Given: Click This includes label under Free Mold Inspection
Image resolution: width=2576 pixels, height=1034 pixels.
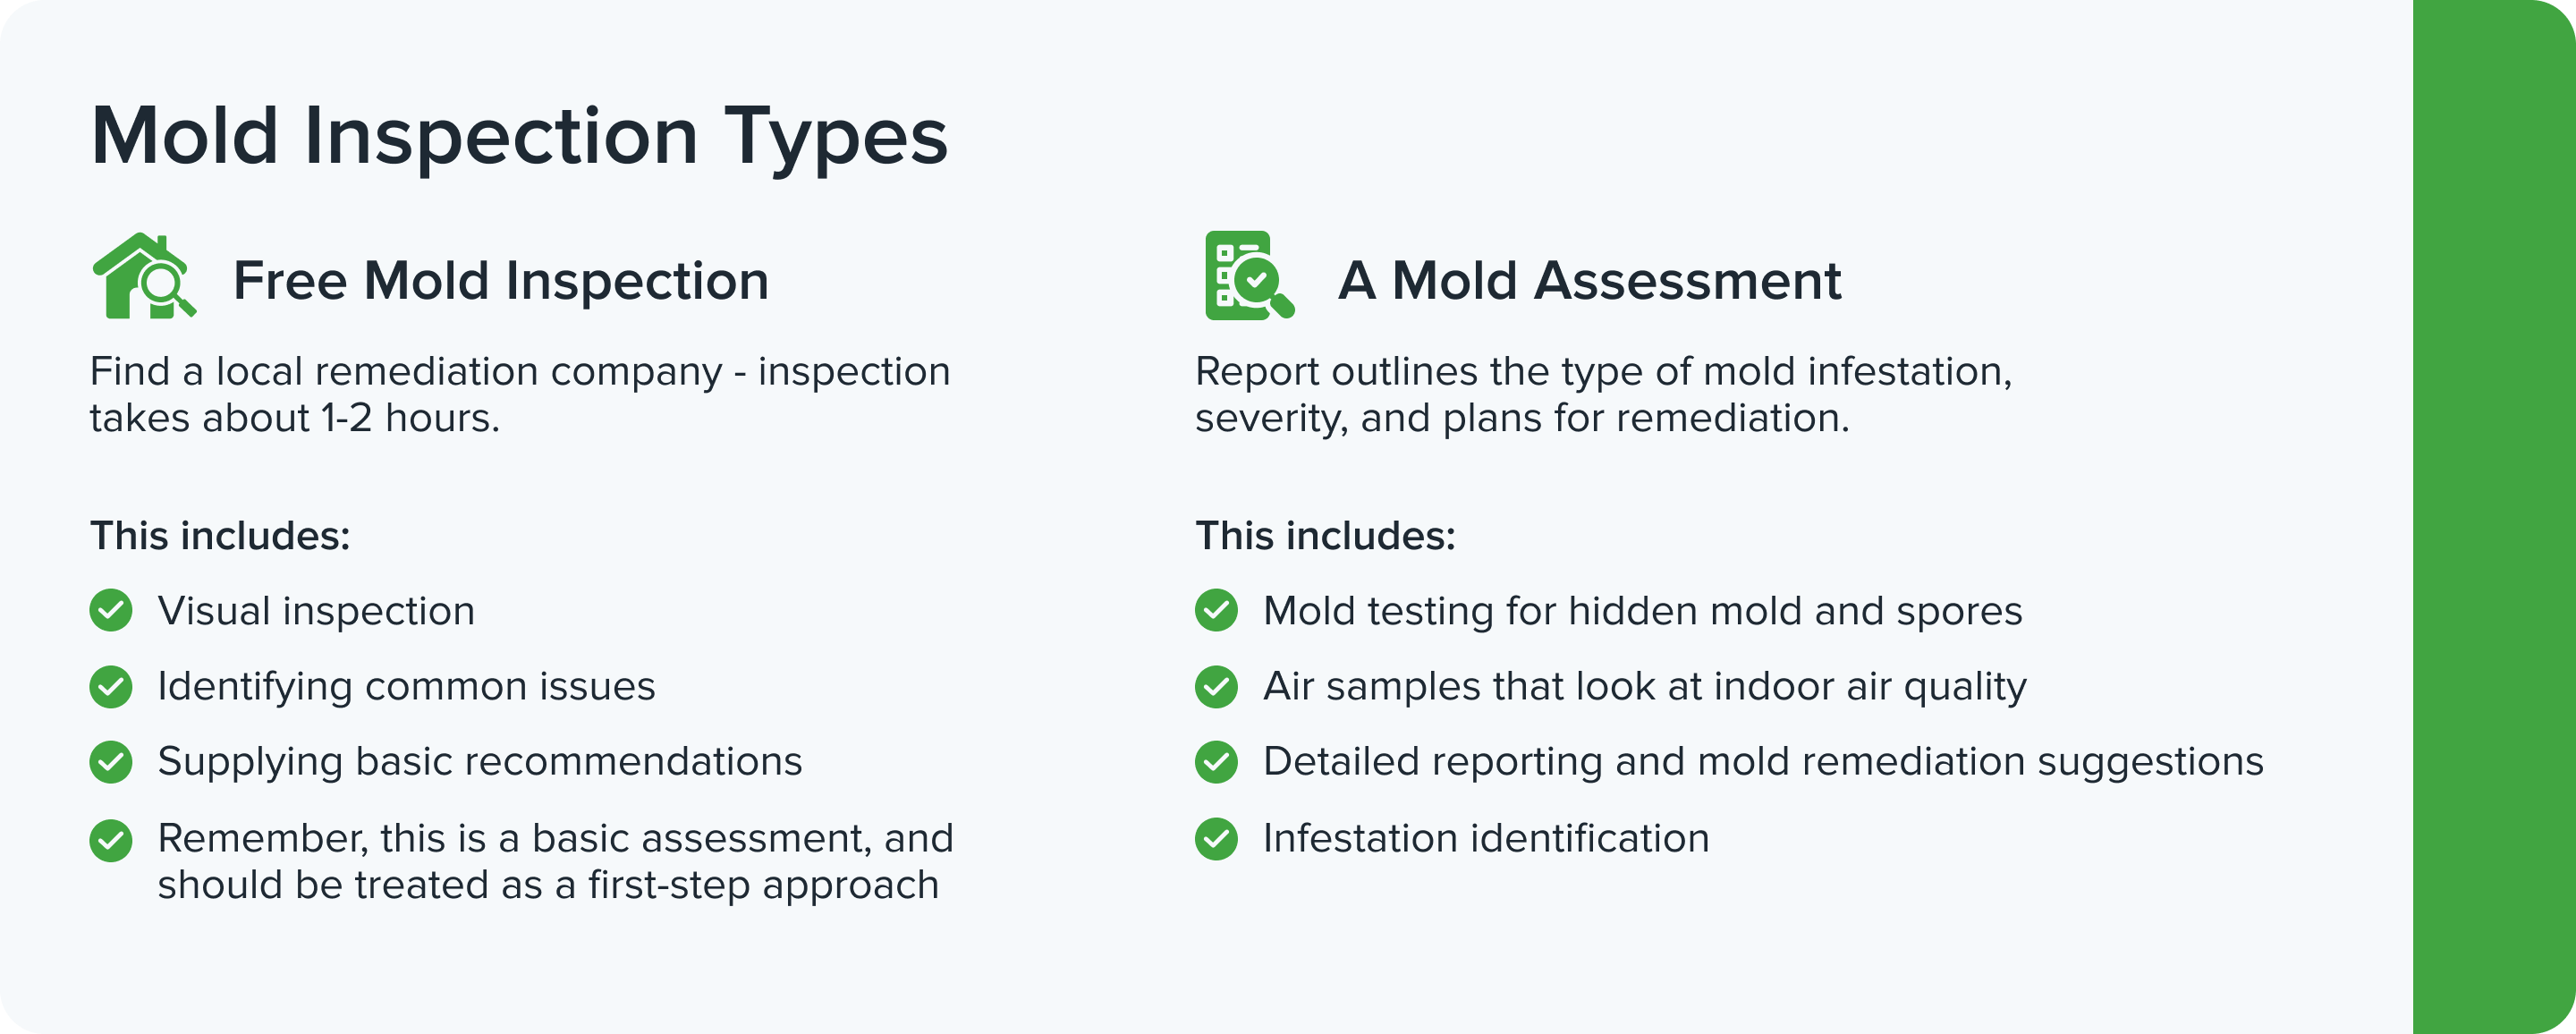Looking at the screenshot, I should coord(220,536).
